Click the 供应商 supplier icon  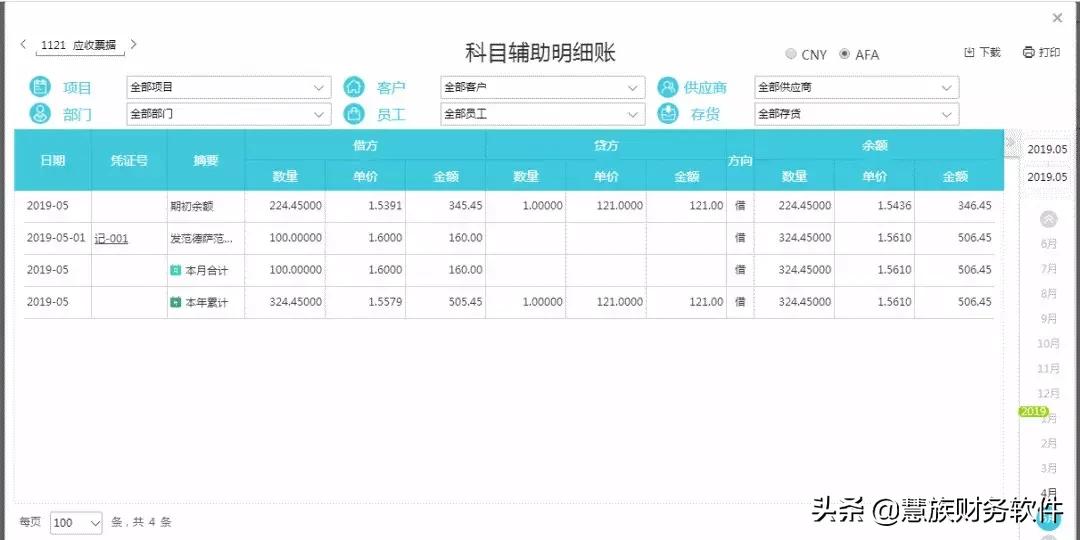[x=668, y=87]
